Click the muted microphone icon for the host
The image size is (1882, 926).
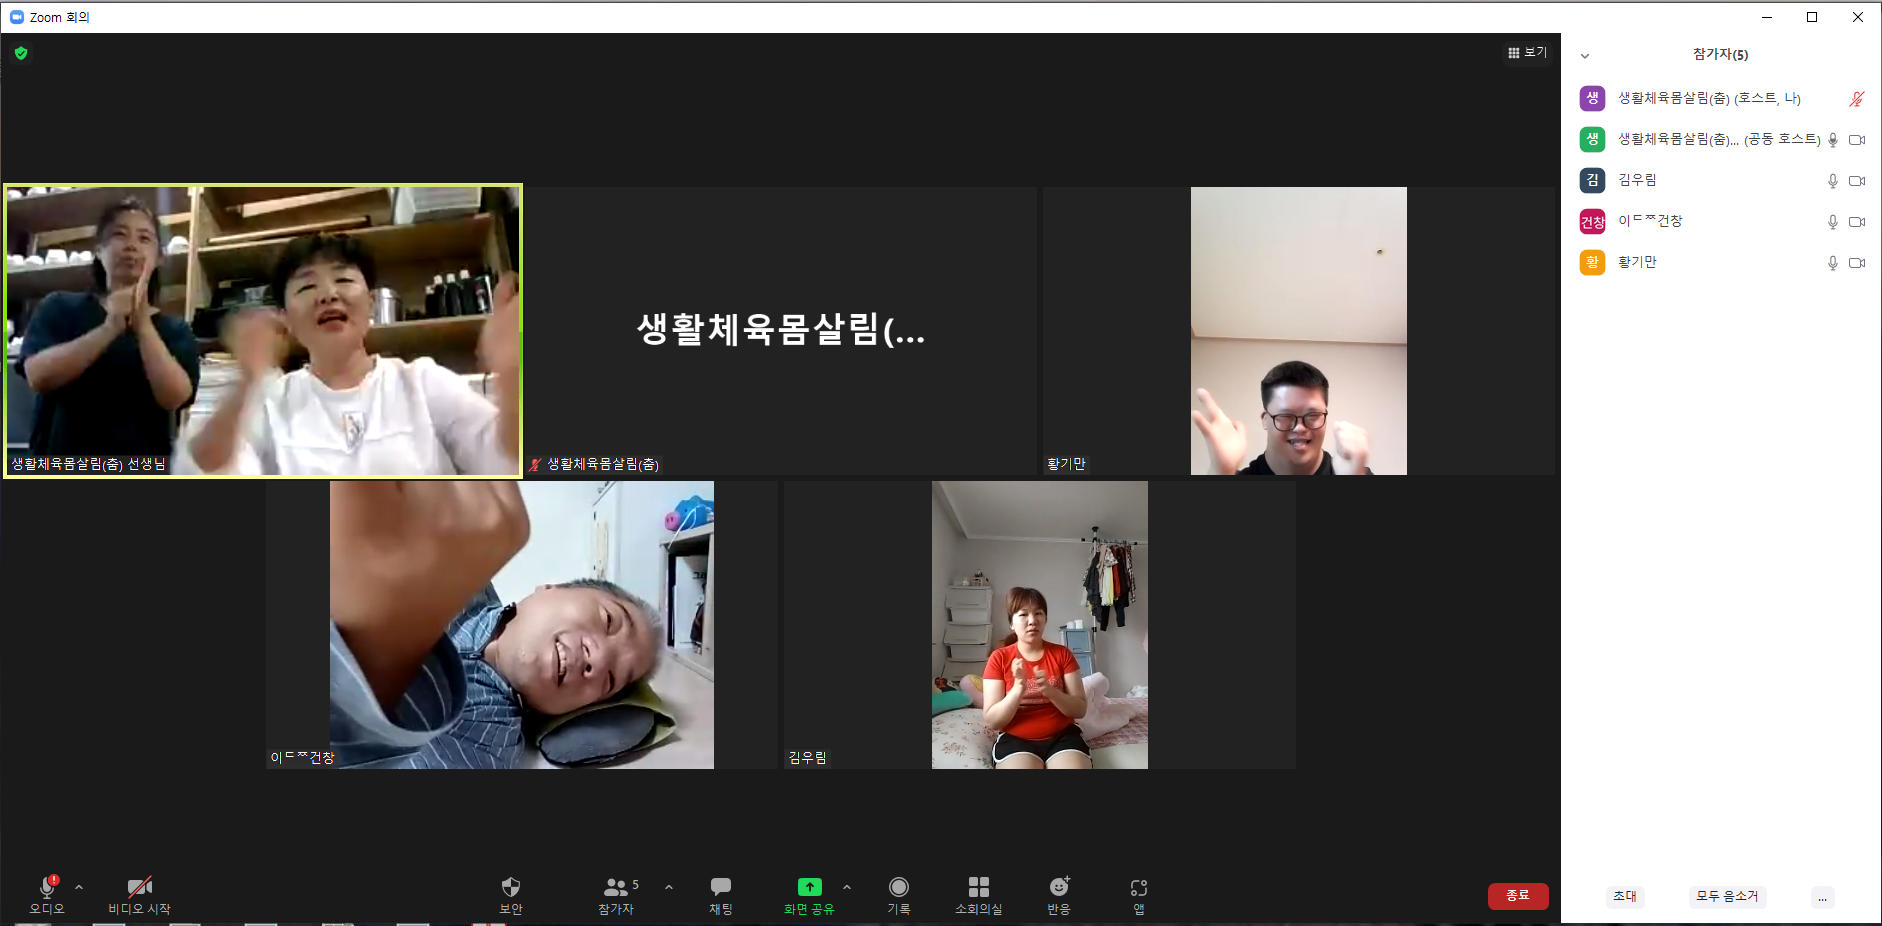coord(1857,99)
